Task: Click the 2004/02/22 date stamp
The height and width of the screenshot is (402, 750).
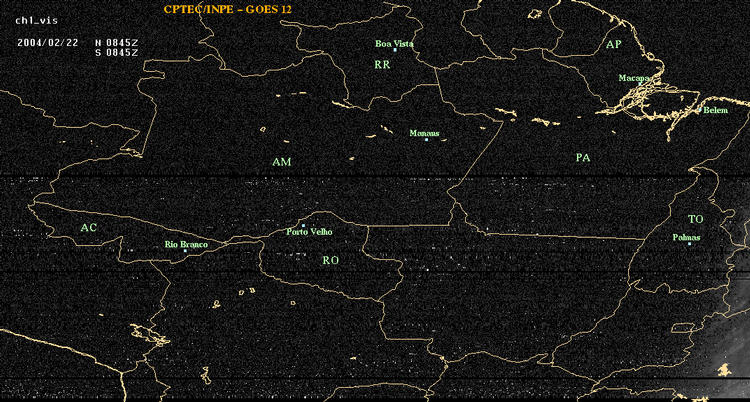Action: (x=48, y=42)
